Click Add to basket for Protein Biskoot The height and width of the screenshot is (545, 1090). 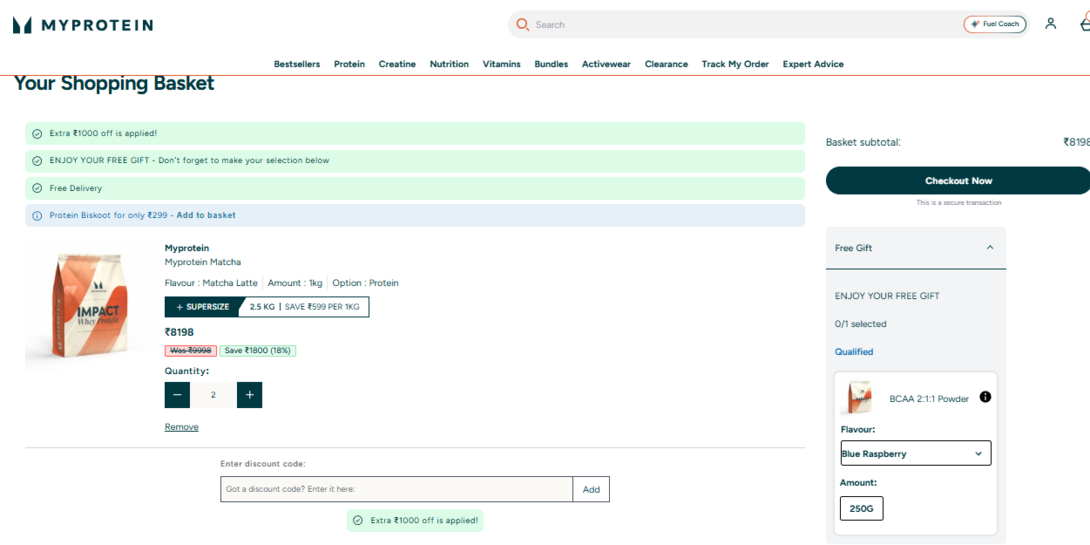click(x=206, y=215)
